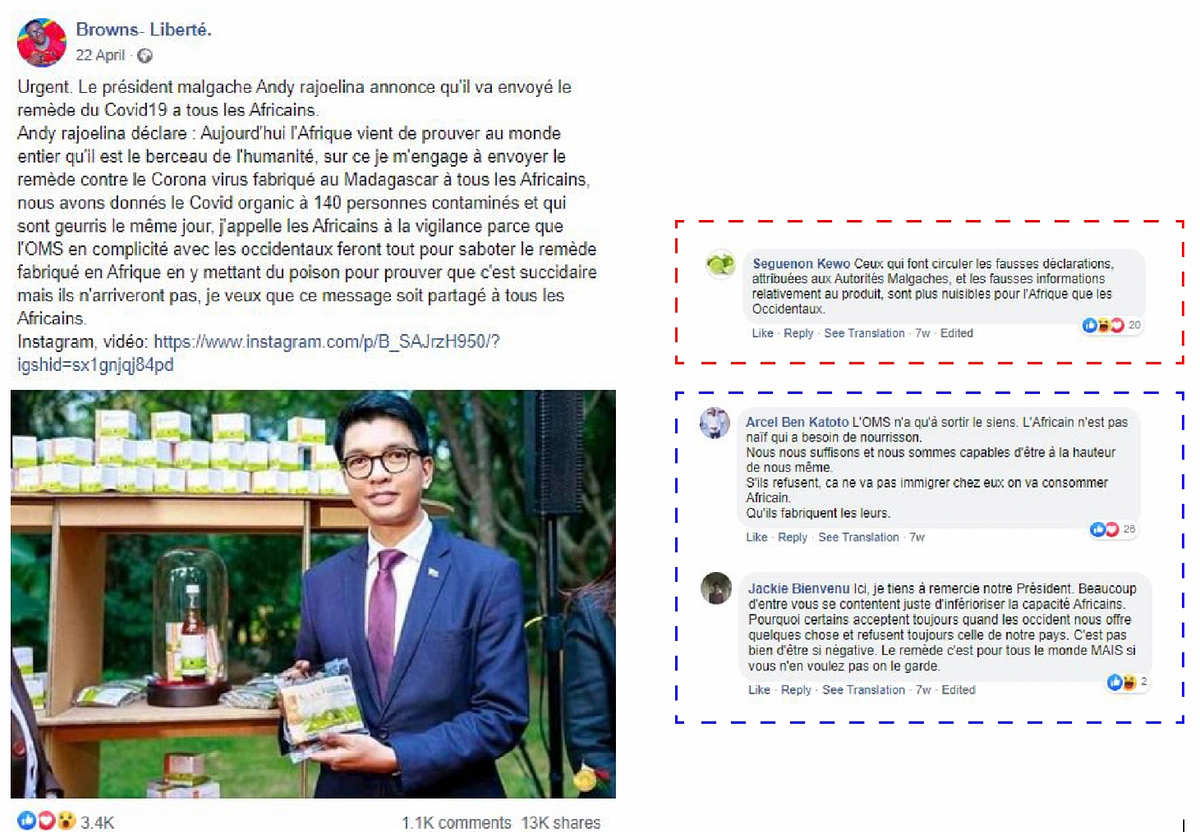Open post reaction emoji icons next to 3.4K
Screen dimensions: 1200x832
tap(47, 822)
